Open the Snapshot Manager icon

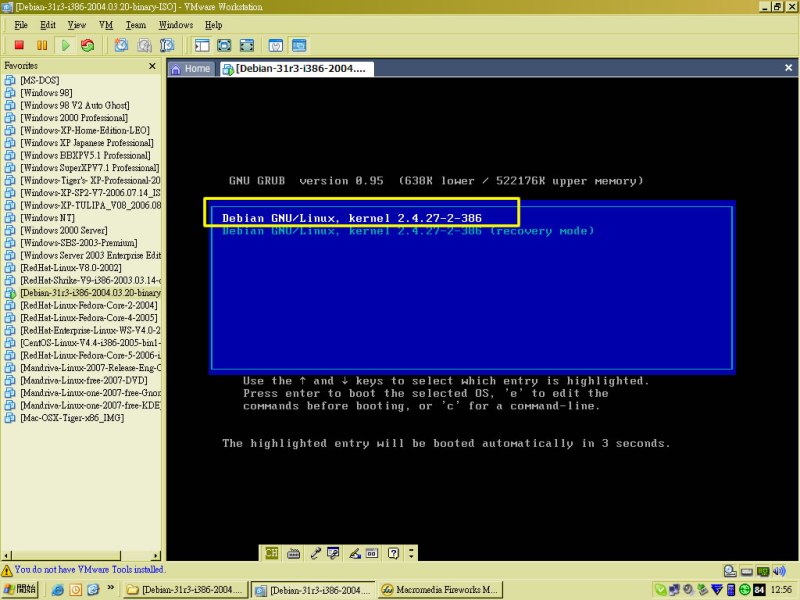tap(167, 45)
